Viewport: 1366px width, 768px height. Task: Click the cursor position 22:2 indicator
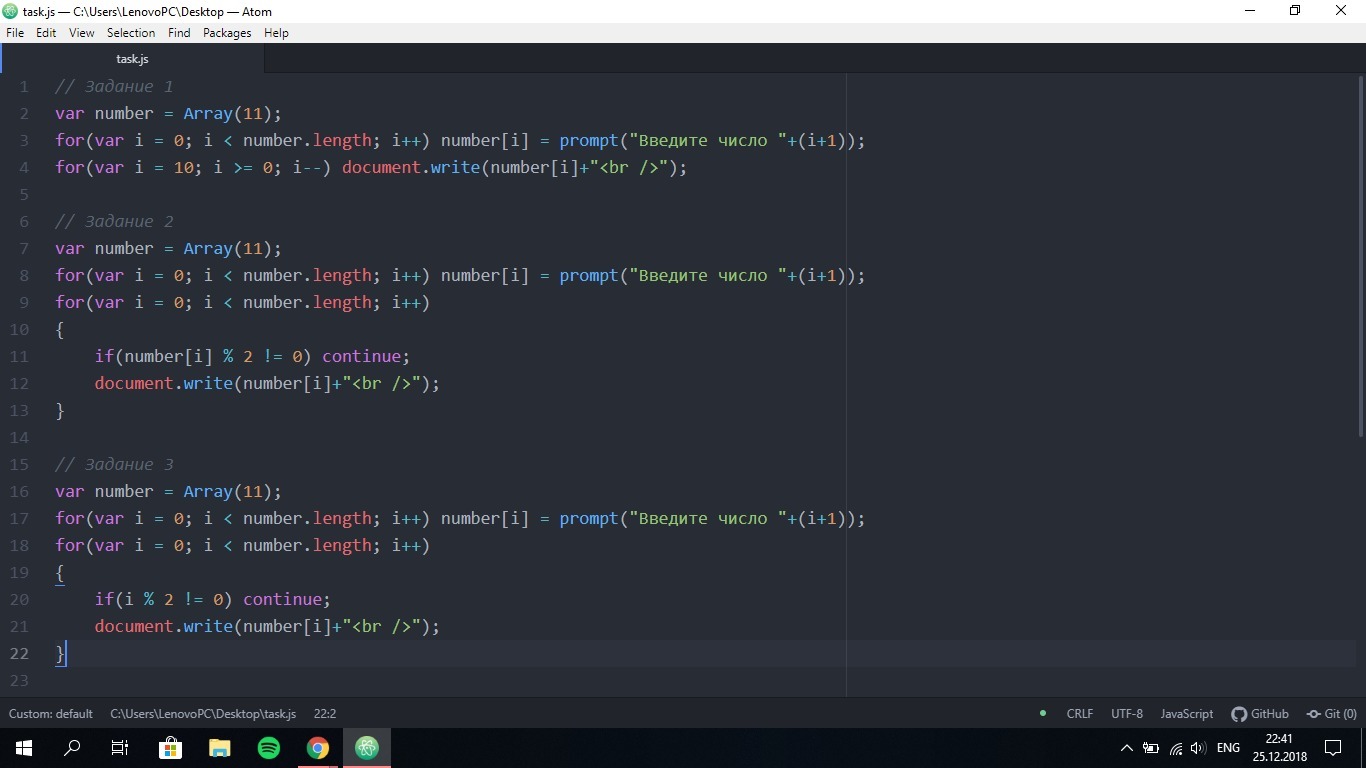coord(325,714)
